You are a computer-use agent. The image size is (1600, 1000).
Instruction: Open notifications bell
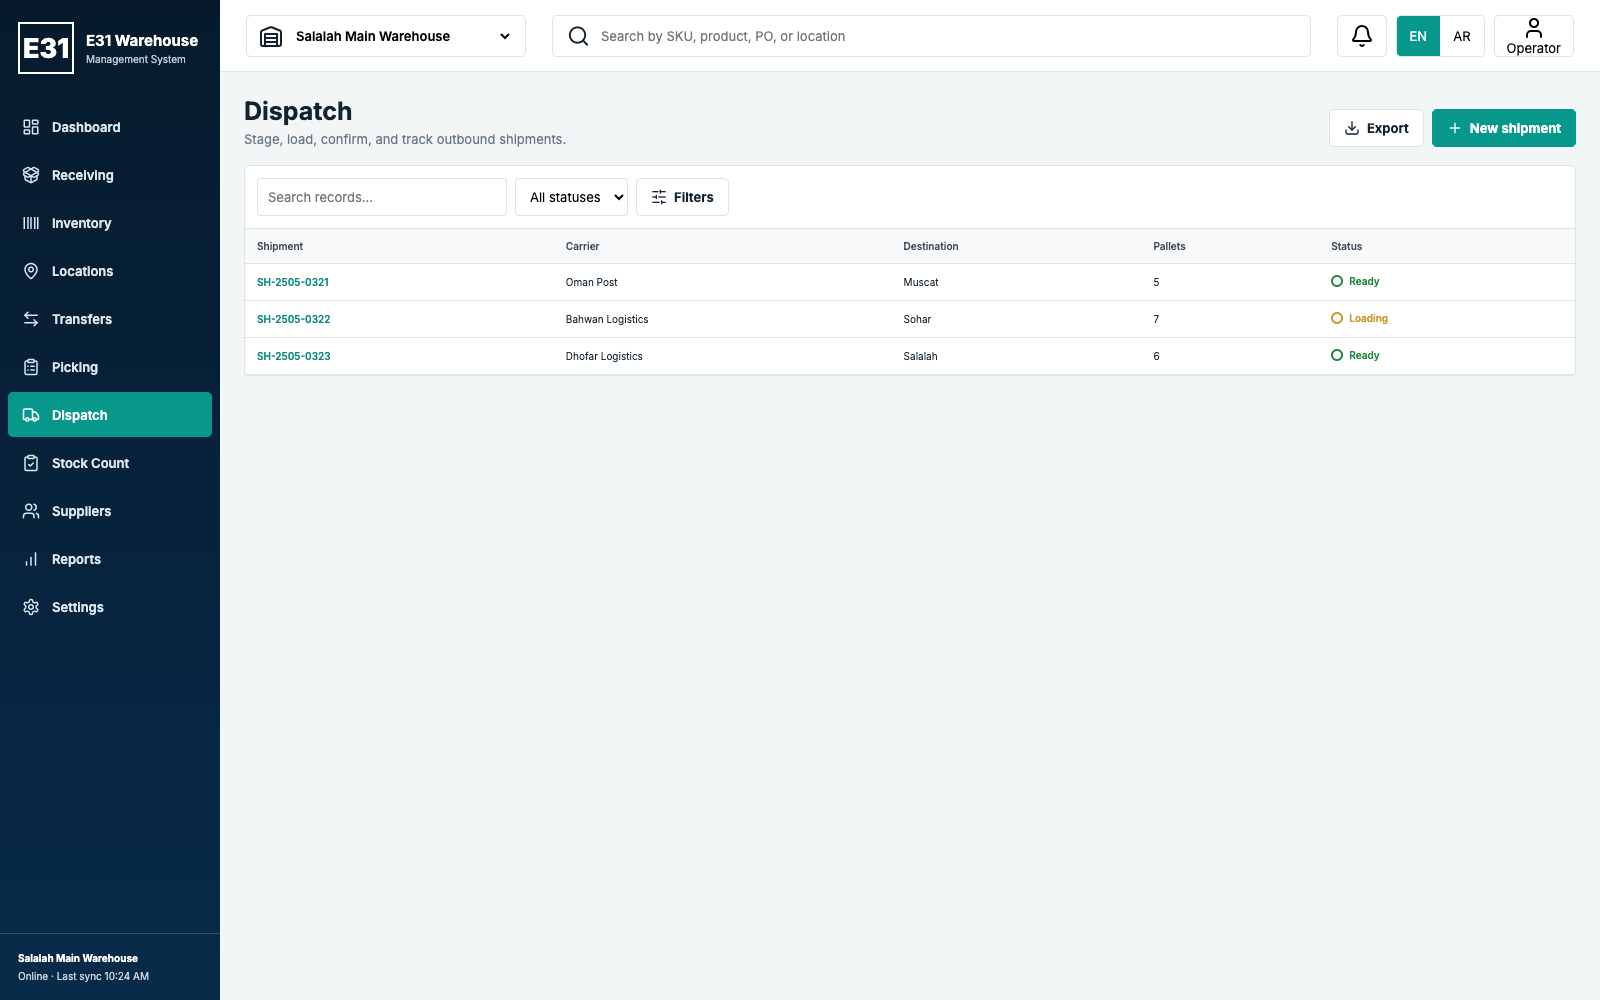[1362, 36]
